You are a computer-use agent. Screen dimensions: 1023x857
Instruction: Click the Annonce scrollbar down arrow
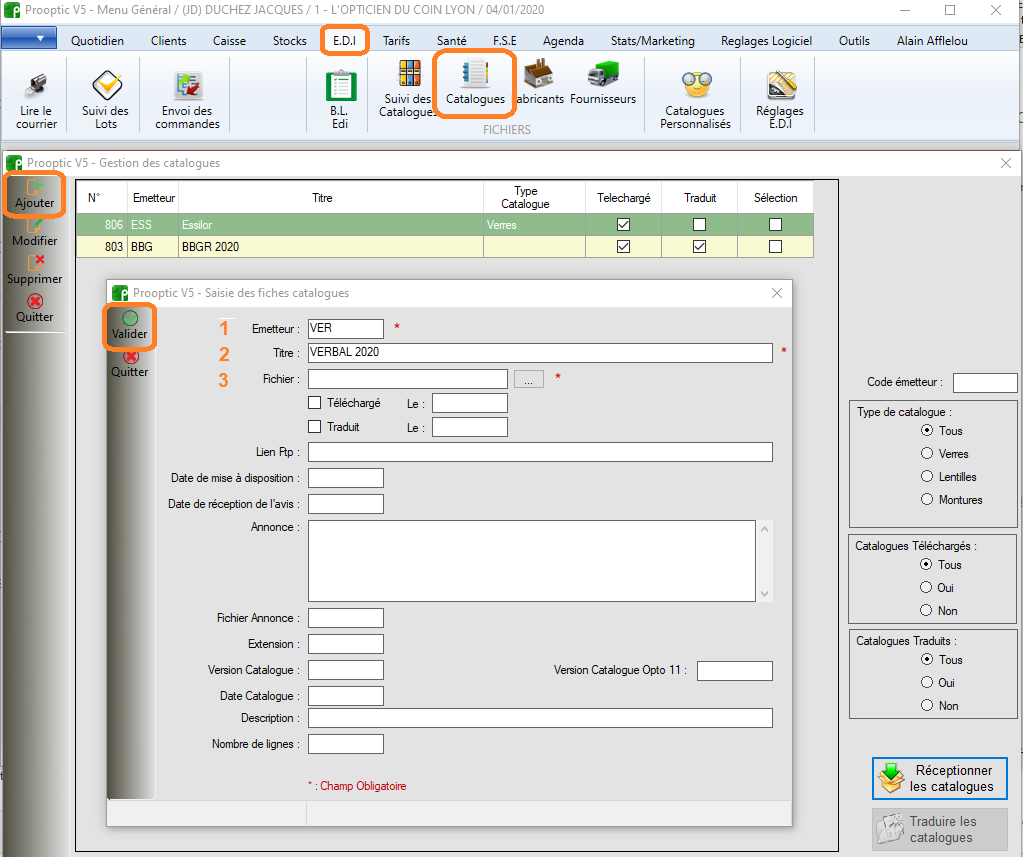765,594
